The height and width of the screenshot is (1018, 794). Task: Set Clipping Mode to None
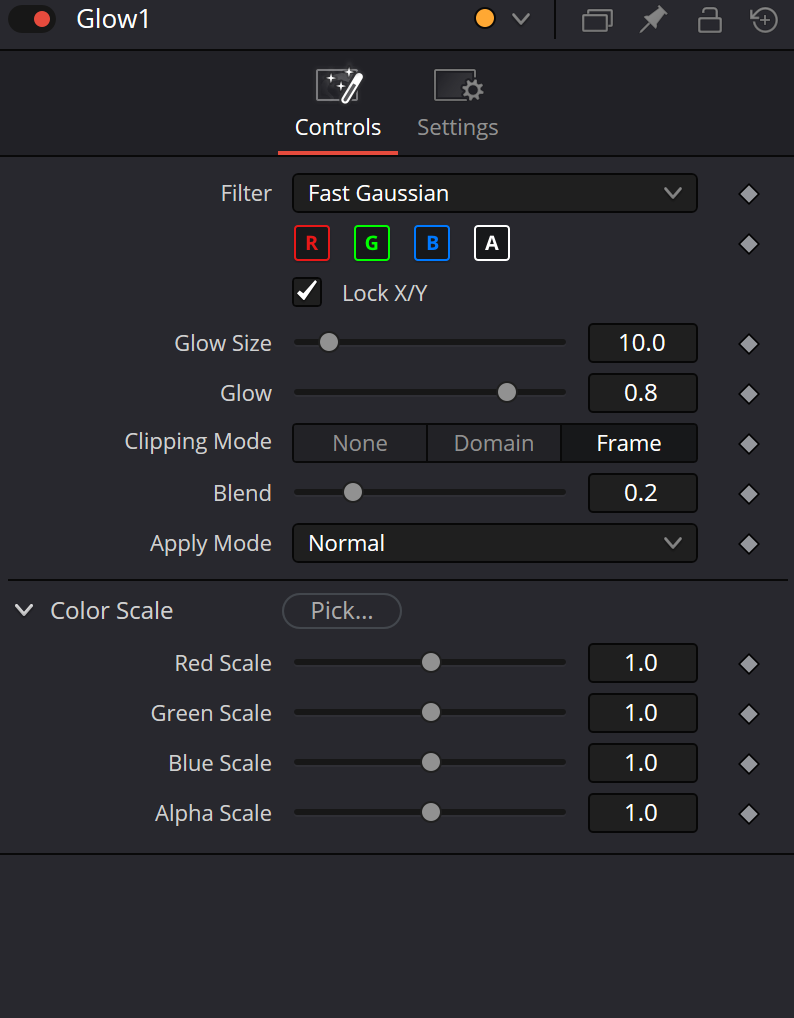(360, 443)
